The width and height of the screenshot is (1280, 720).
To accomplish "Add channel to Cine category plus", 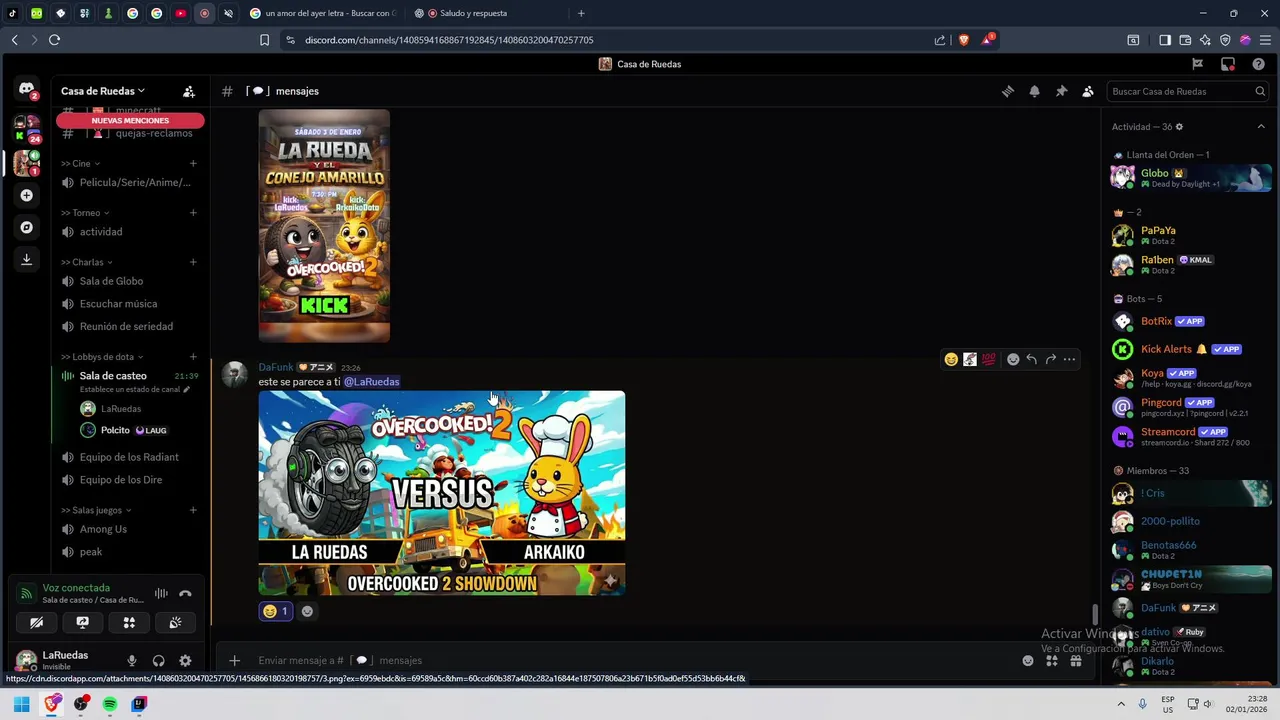I will coord(193,163).
